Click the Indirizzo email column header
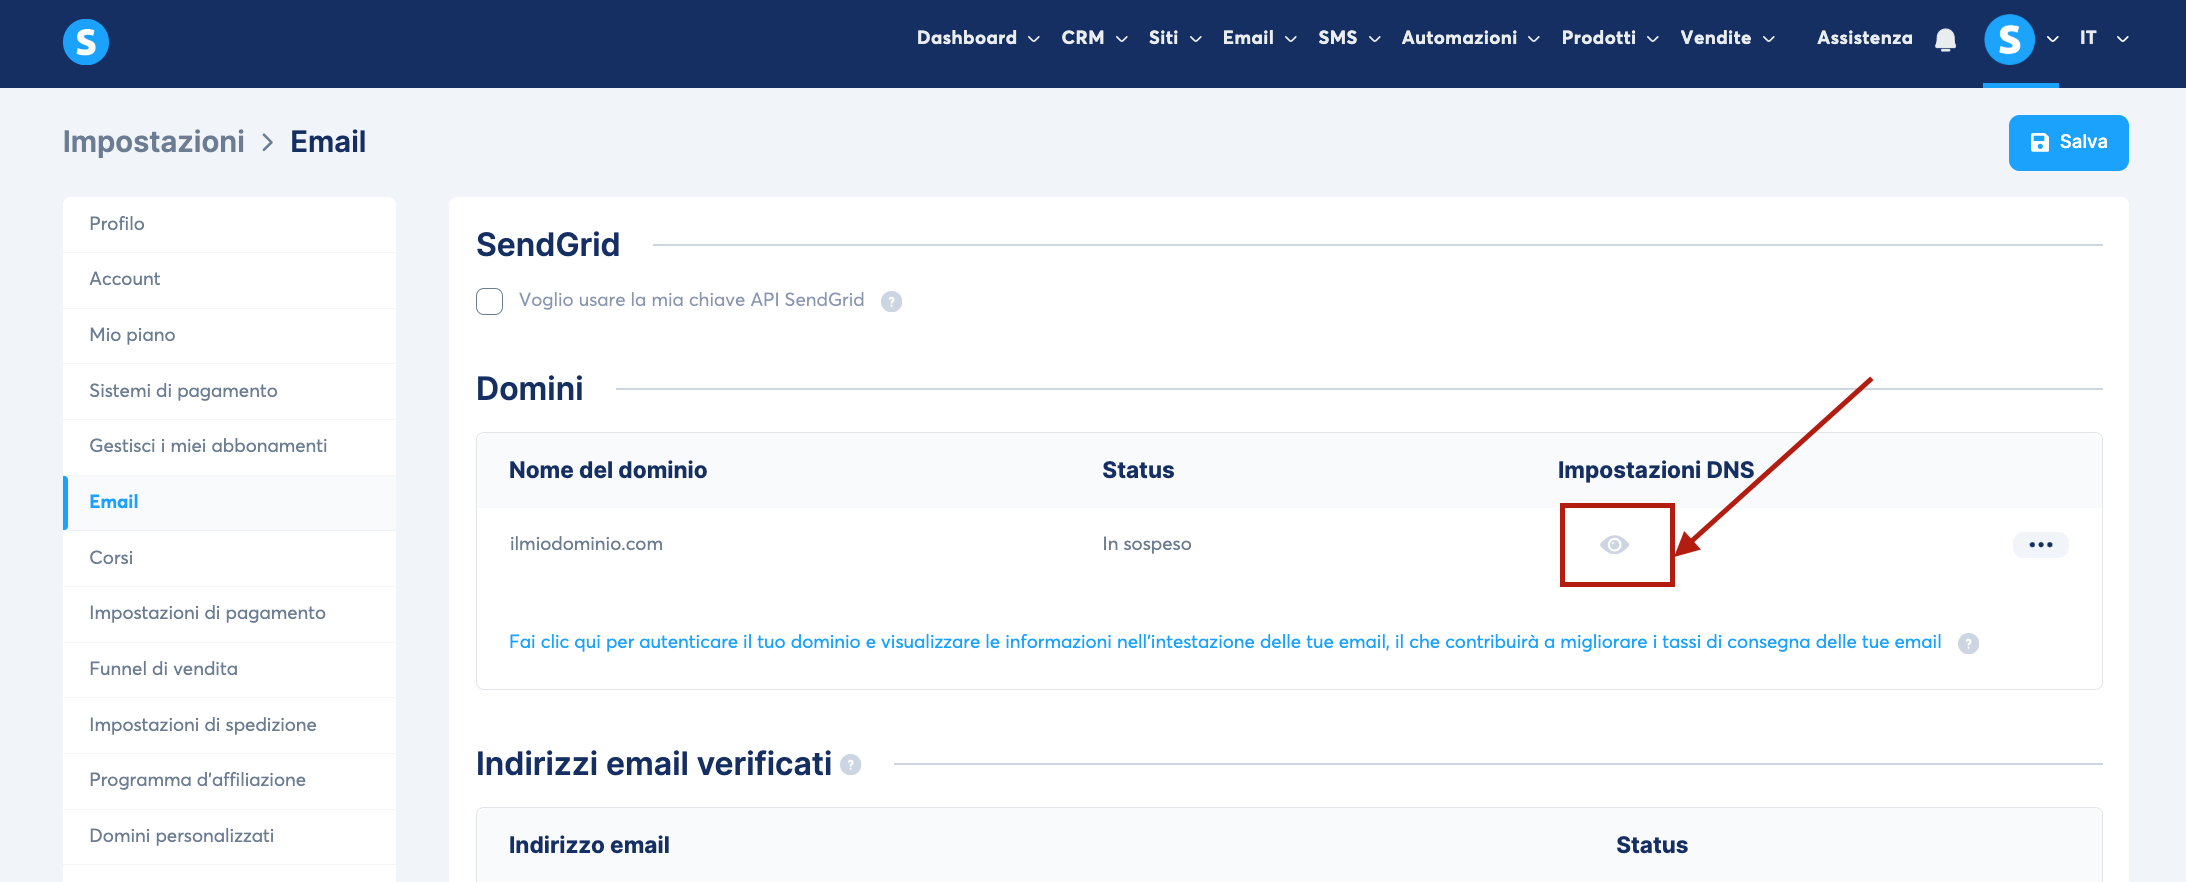2186x882 pixels. [589, 845]
